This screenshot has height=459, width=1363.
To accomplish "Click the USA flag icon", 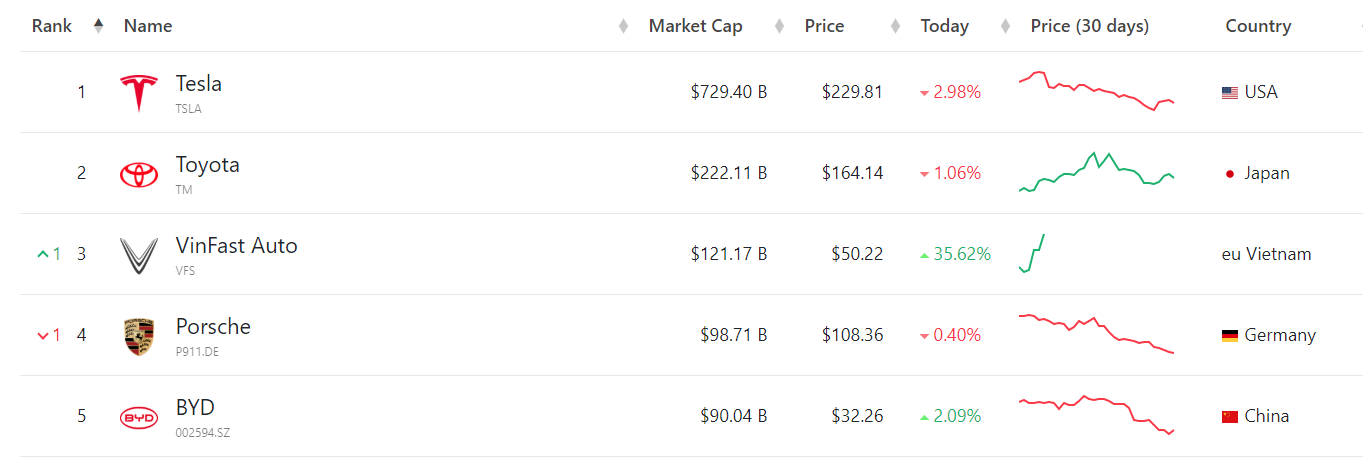I will [1230, 93].
